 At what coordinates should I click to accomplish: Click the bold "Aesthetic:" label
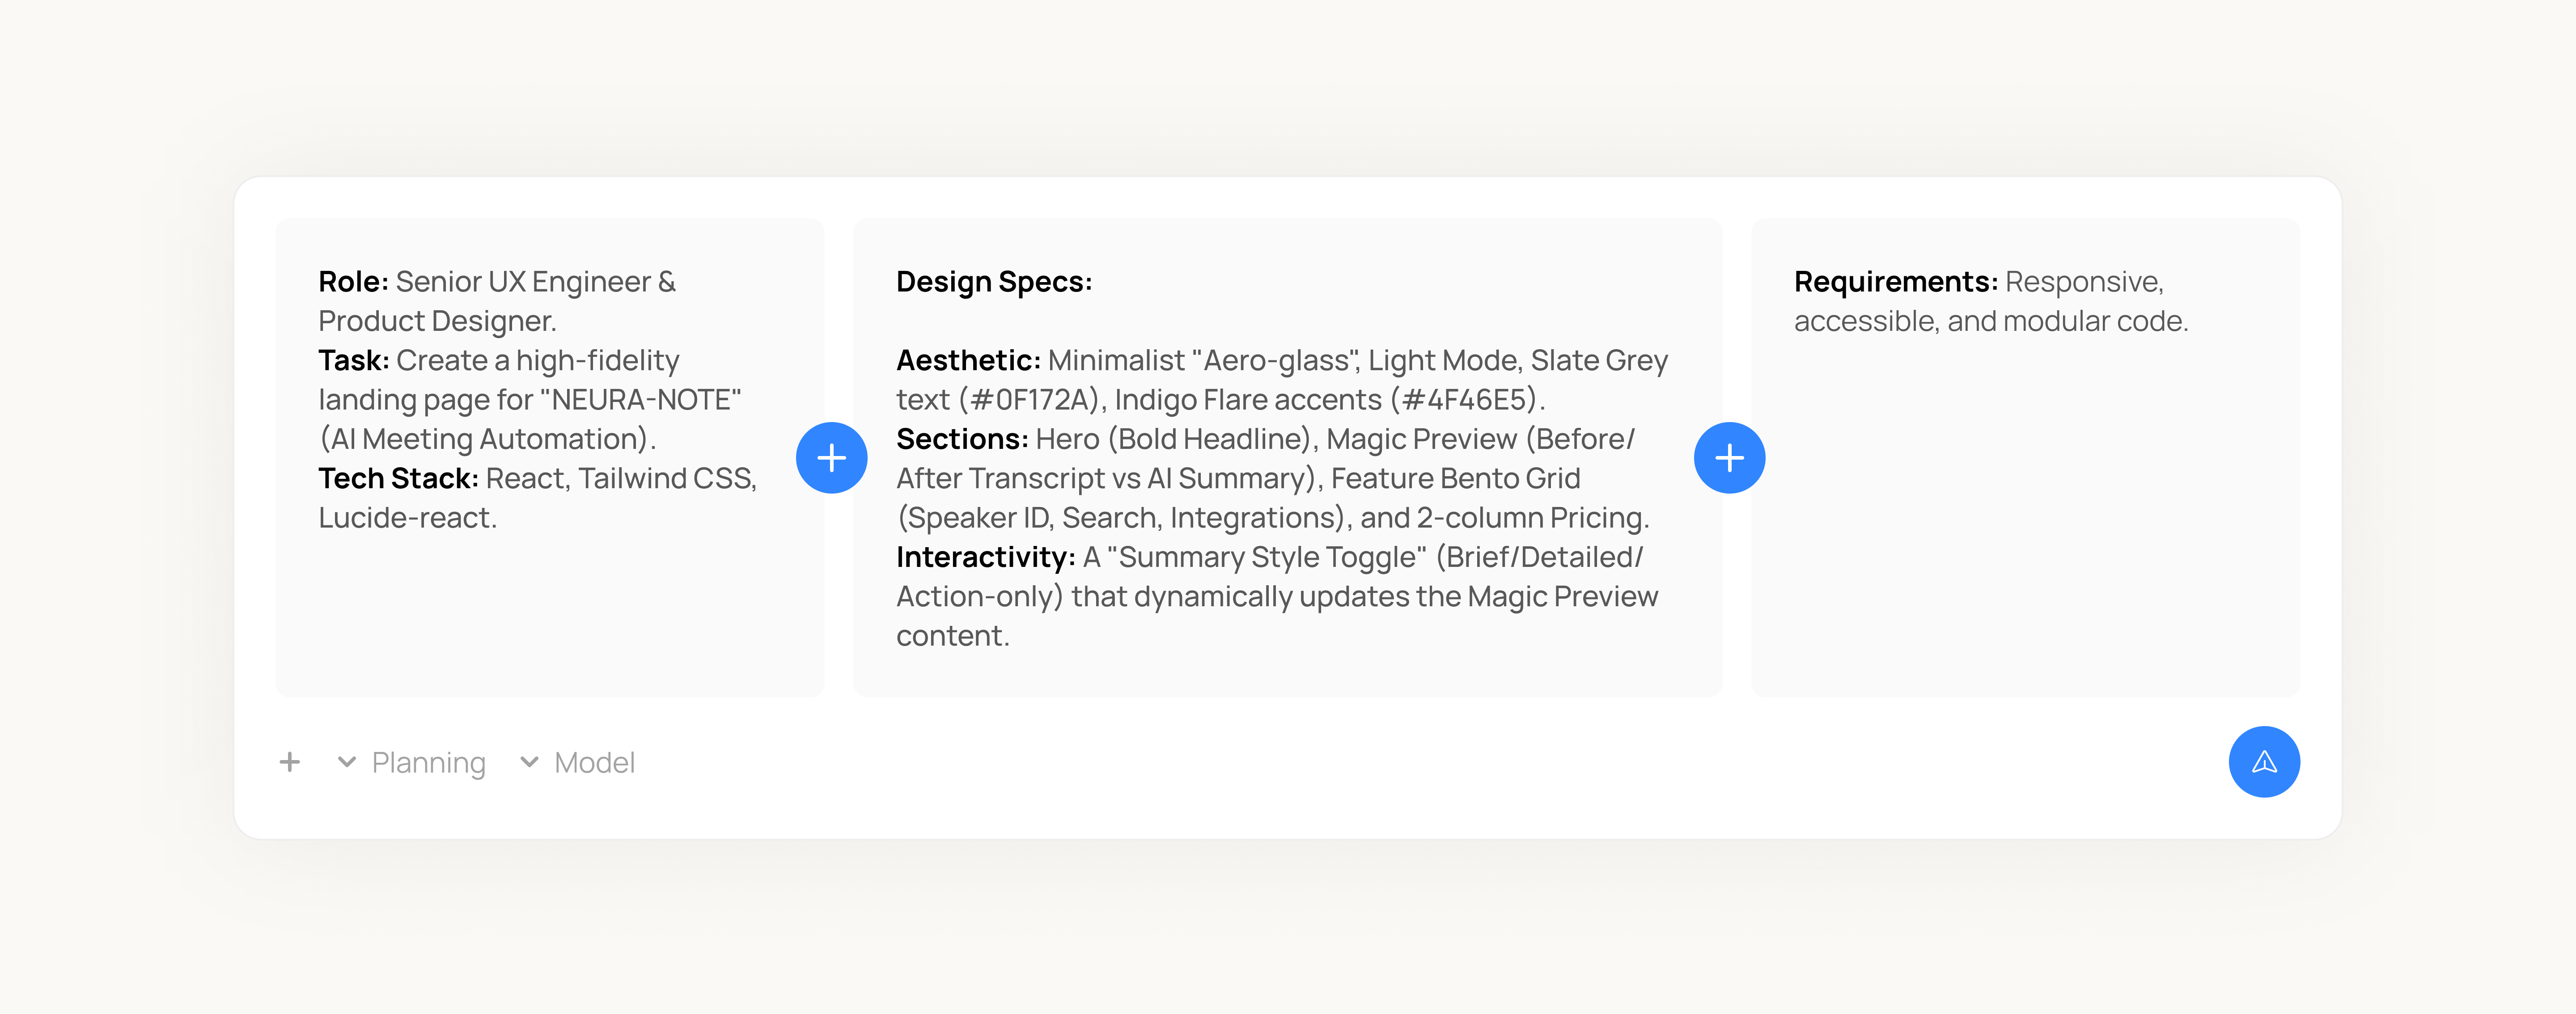click(x=967, y=360)
